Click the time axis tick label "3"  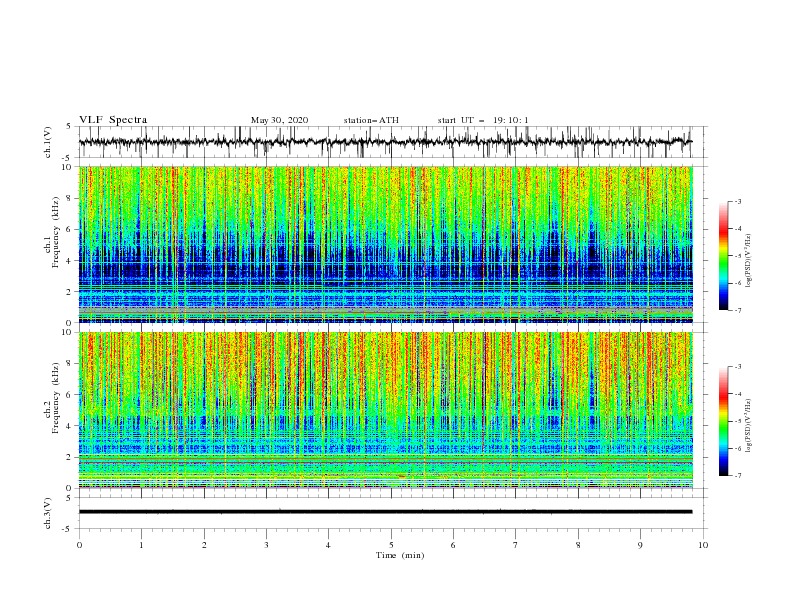point(266,545)
